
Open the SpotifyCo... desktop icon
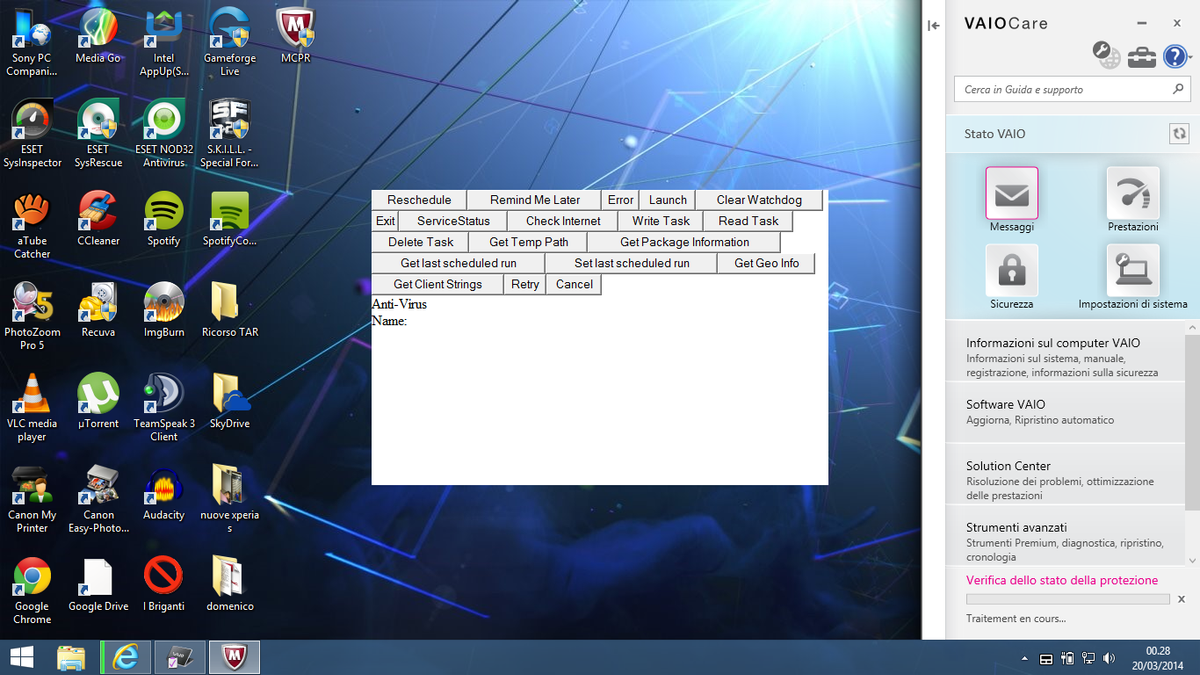pyautogui.click(x=230, y=219)
